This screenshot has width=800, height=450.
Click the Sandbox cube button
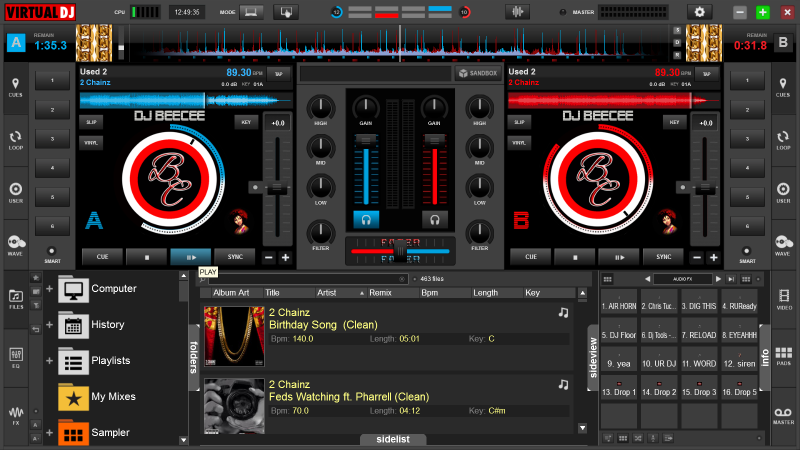(x=478, y=73)
